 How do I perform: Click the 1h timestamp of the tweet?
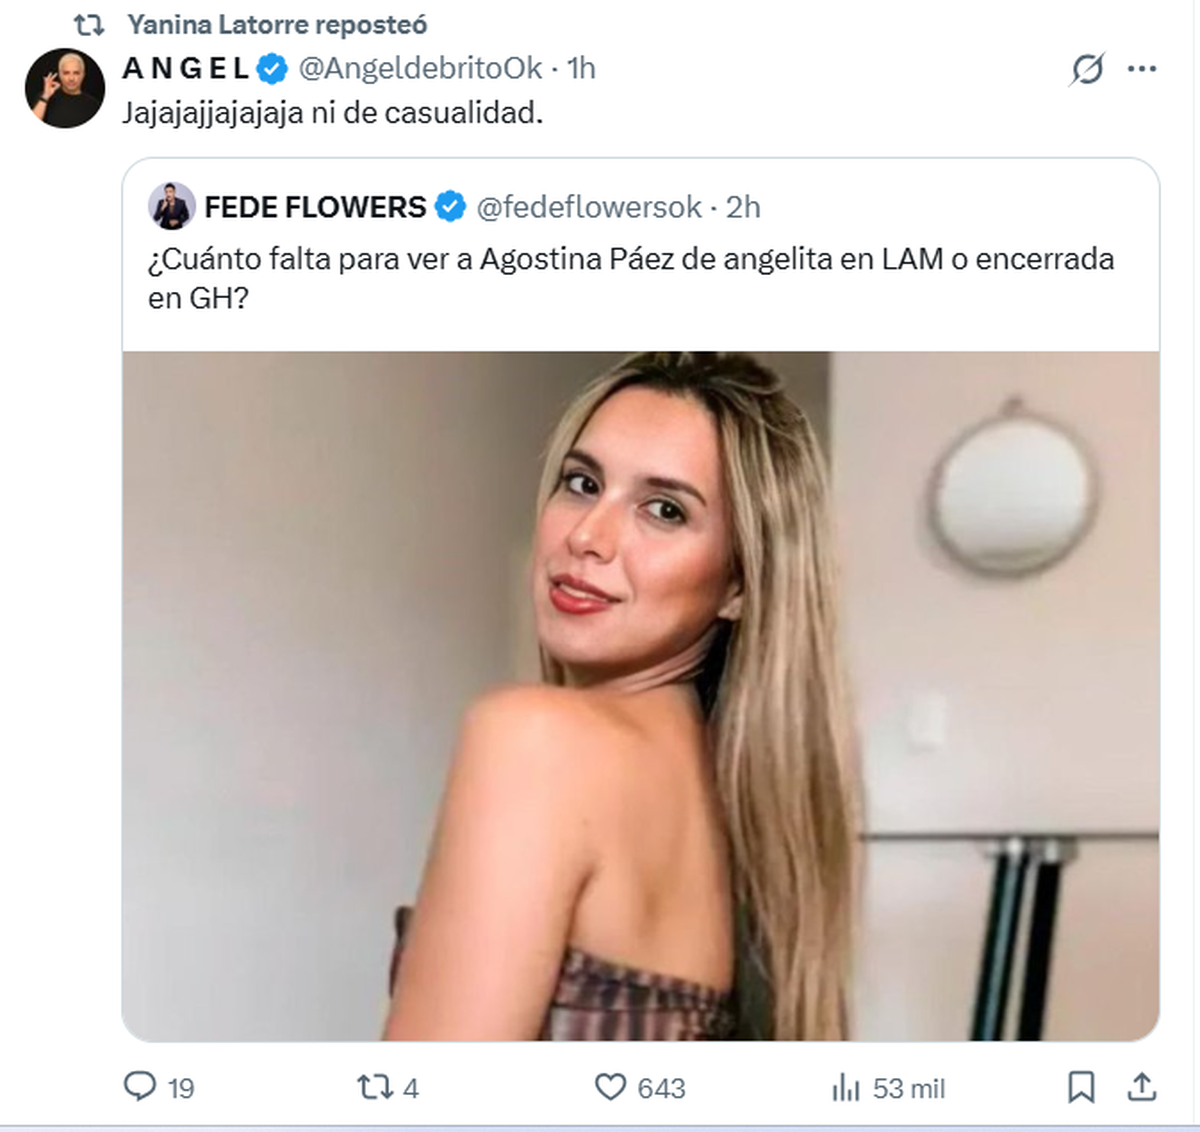point(581,68)
